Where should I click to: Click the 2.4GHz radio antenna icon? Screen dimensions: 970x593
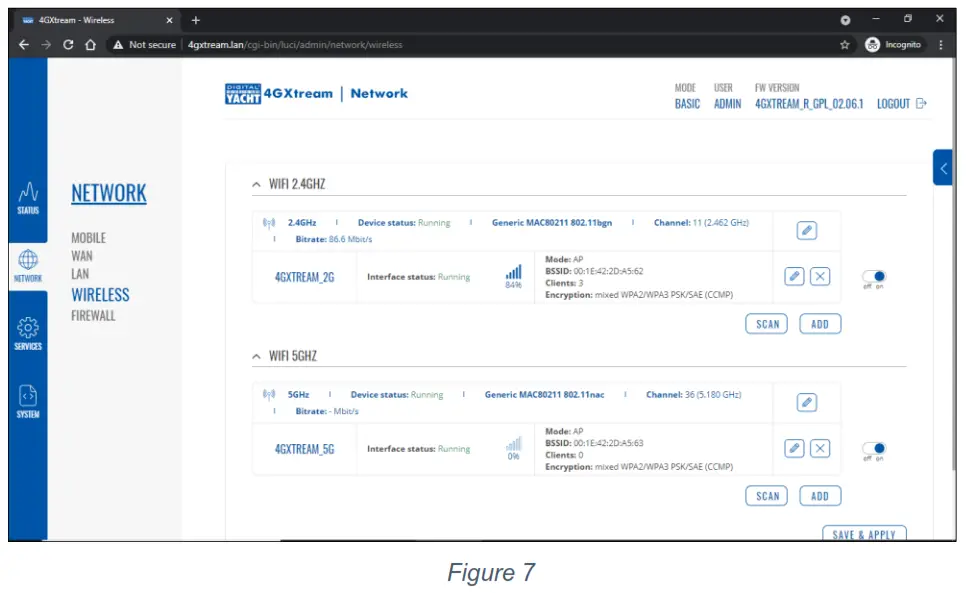point(268,223)
